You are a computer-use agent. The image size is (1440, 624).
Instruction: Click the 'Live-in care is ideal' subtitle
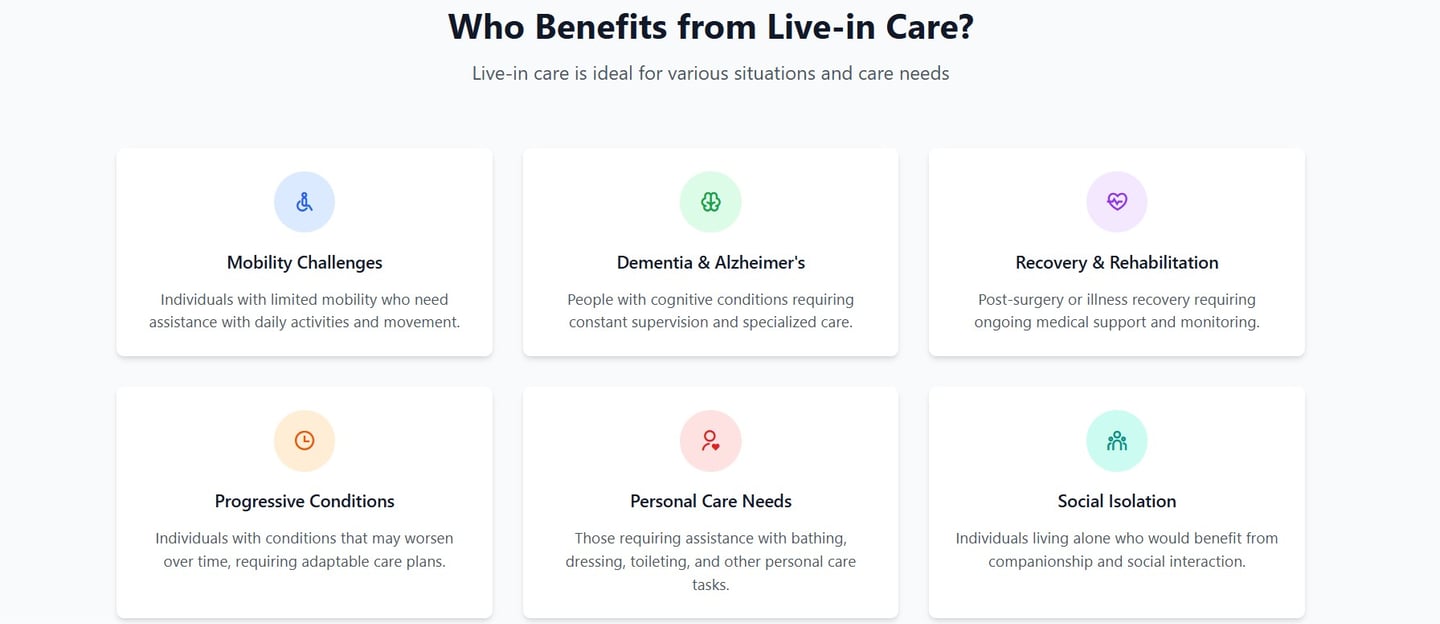710,73
